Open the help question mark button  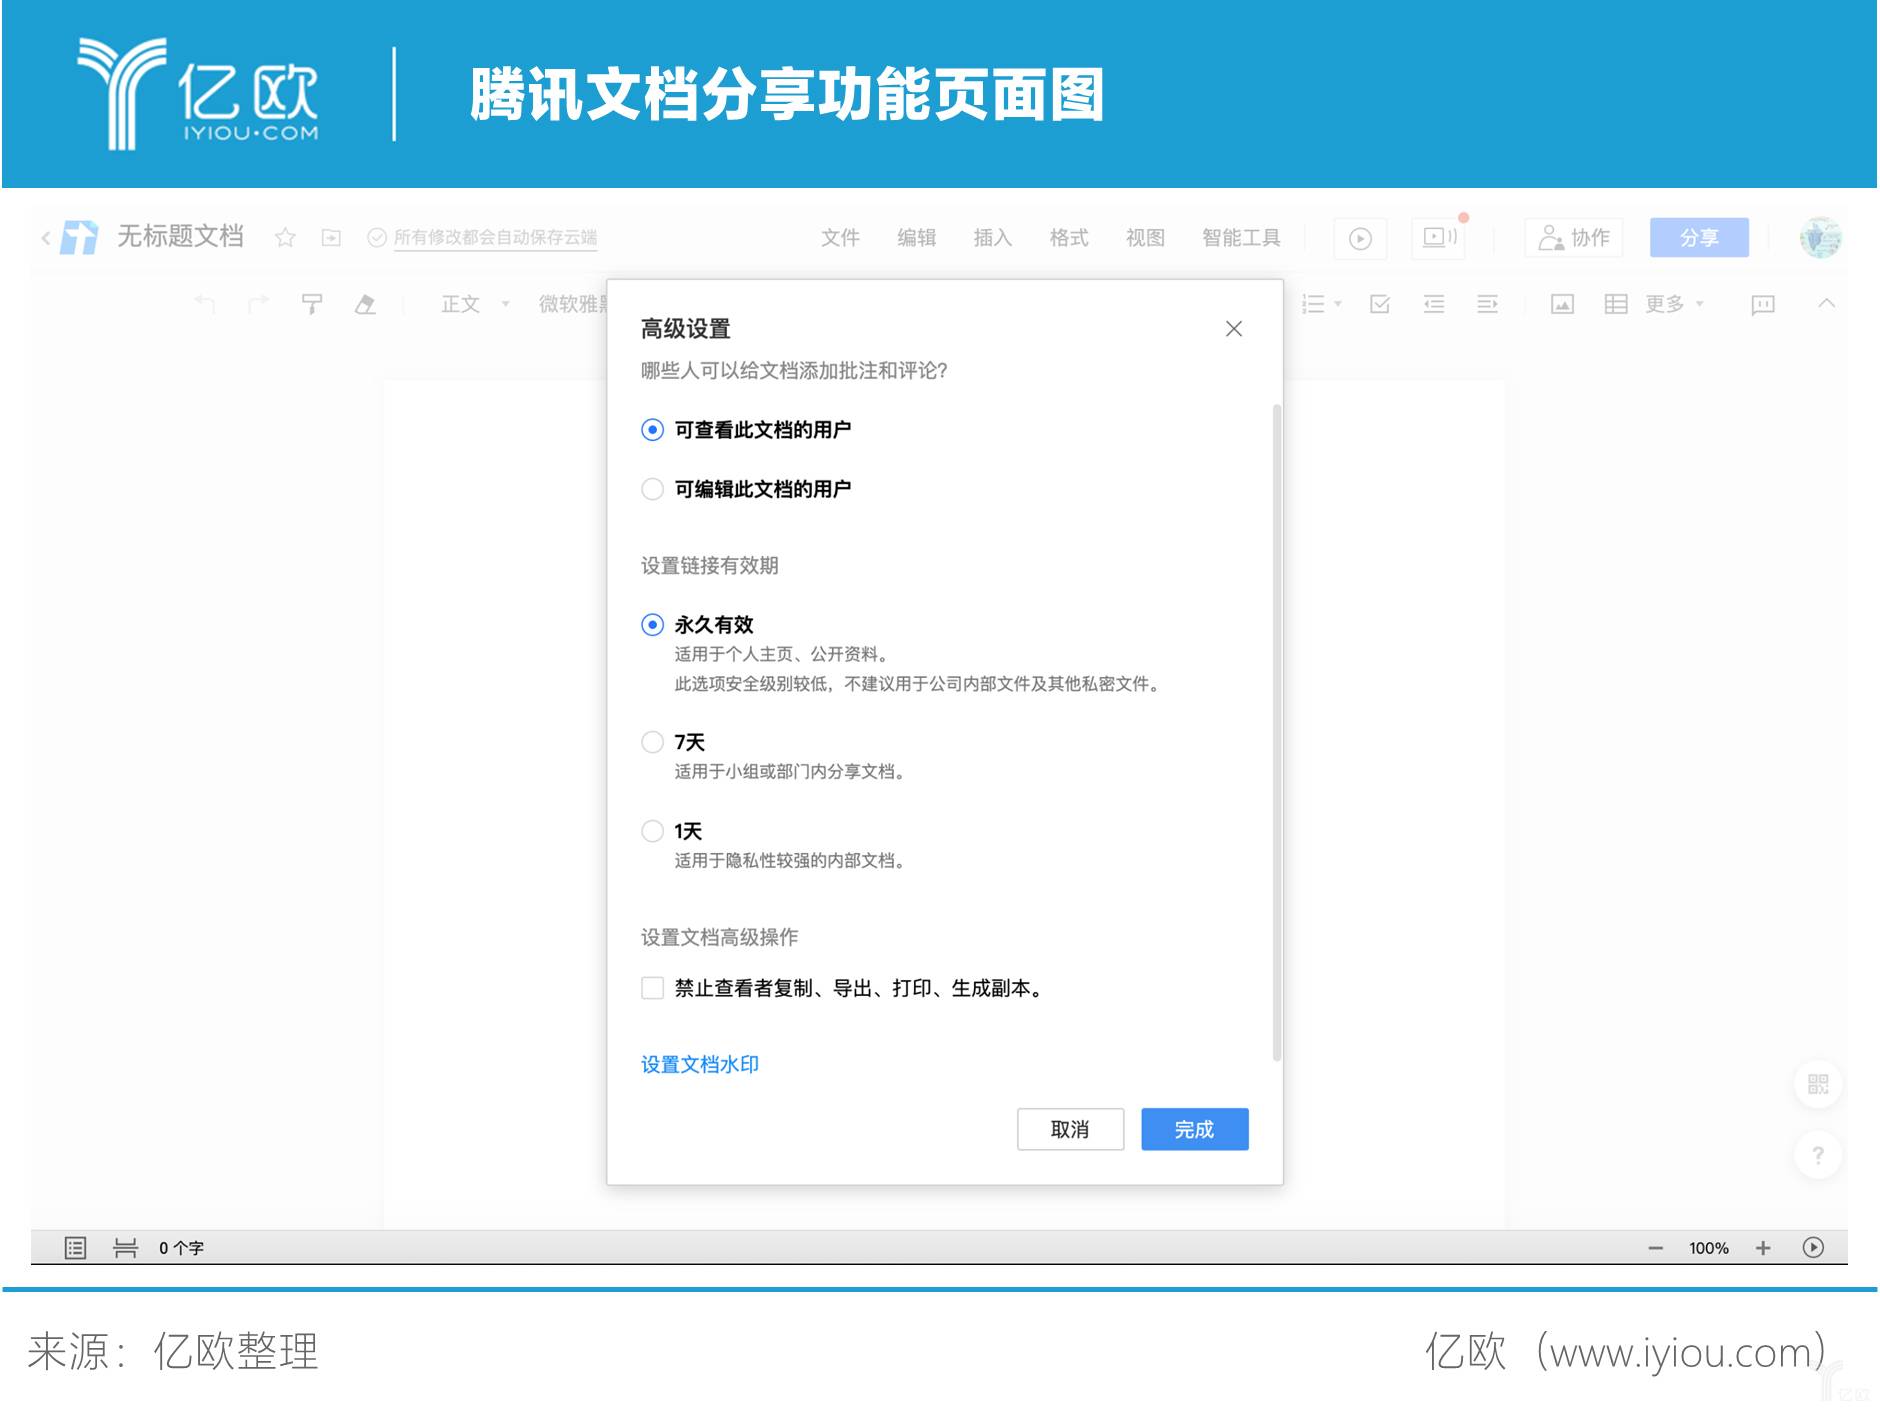coord(1818,1155)
